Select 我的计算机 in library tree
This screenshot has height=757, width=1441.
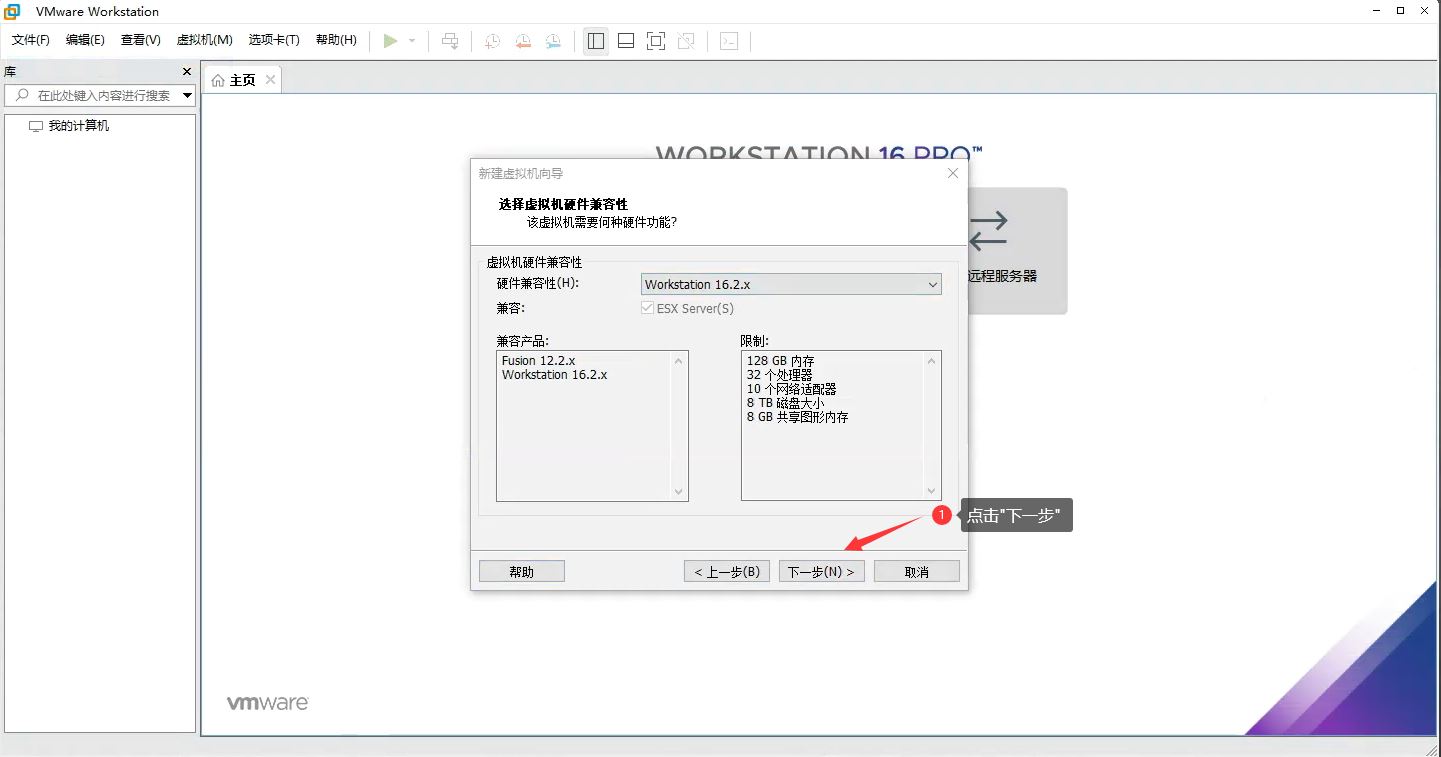79,126
